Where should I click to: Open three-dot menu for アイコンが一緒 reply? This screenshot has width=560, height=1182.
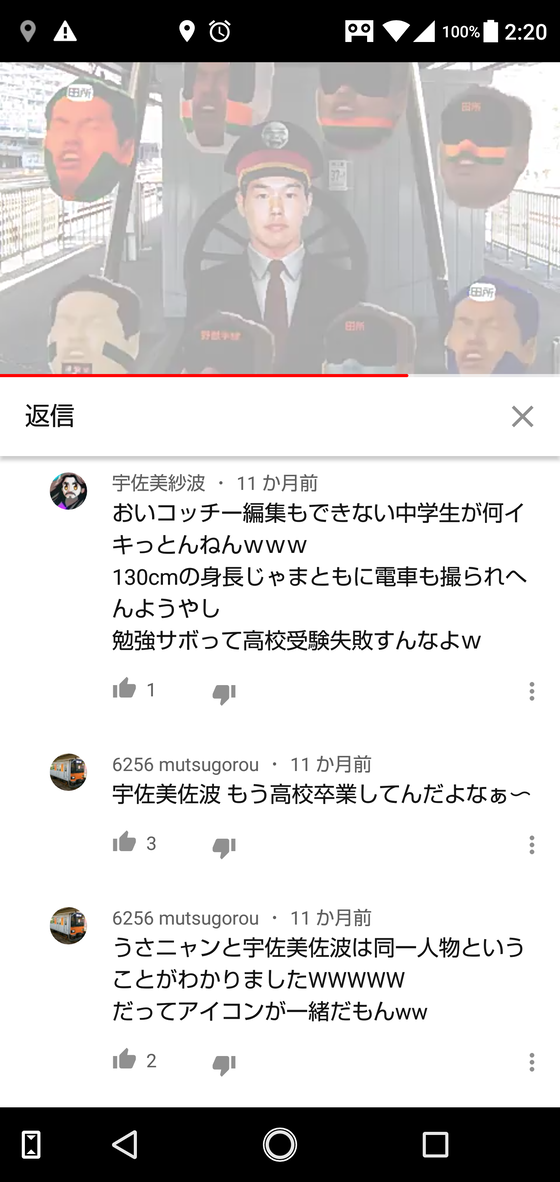531,1062
